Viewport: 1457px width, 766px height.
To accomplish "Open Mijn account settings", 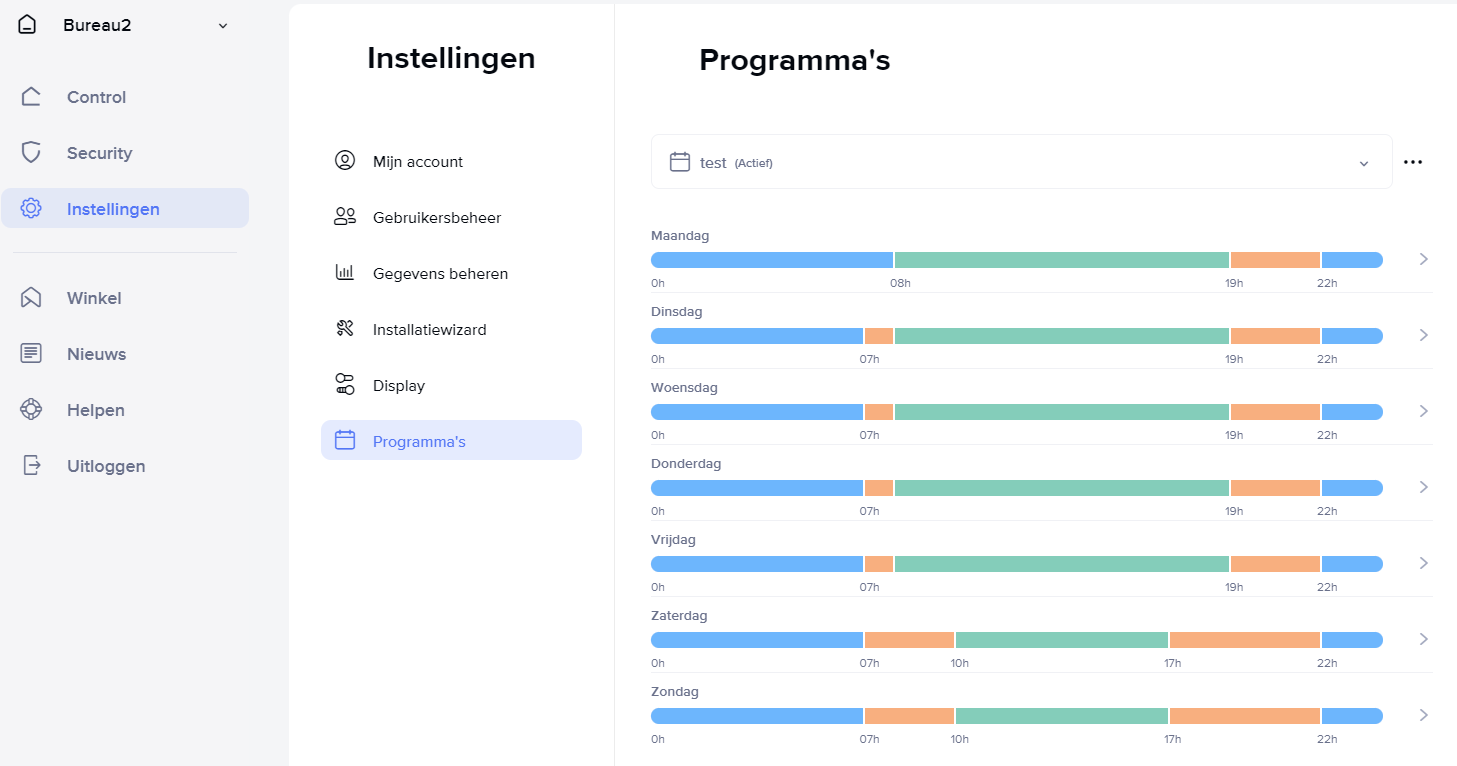I will tap(418, 162).
